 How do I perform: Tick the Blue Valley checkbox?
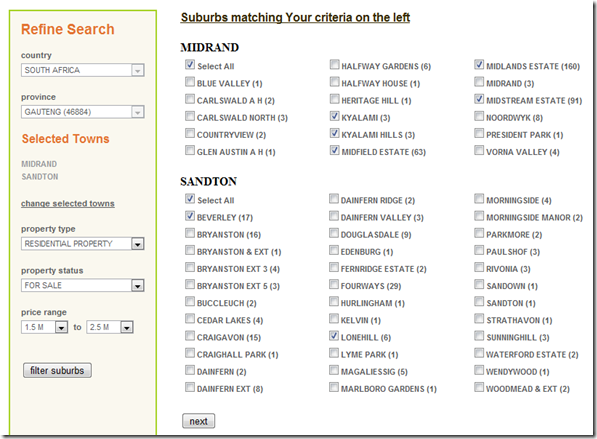pyautogui.click(x=190, y=82)
